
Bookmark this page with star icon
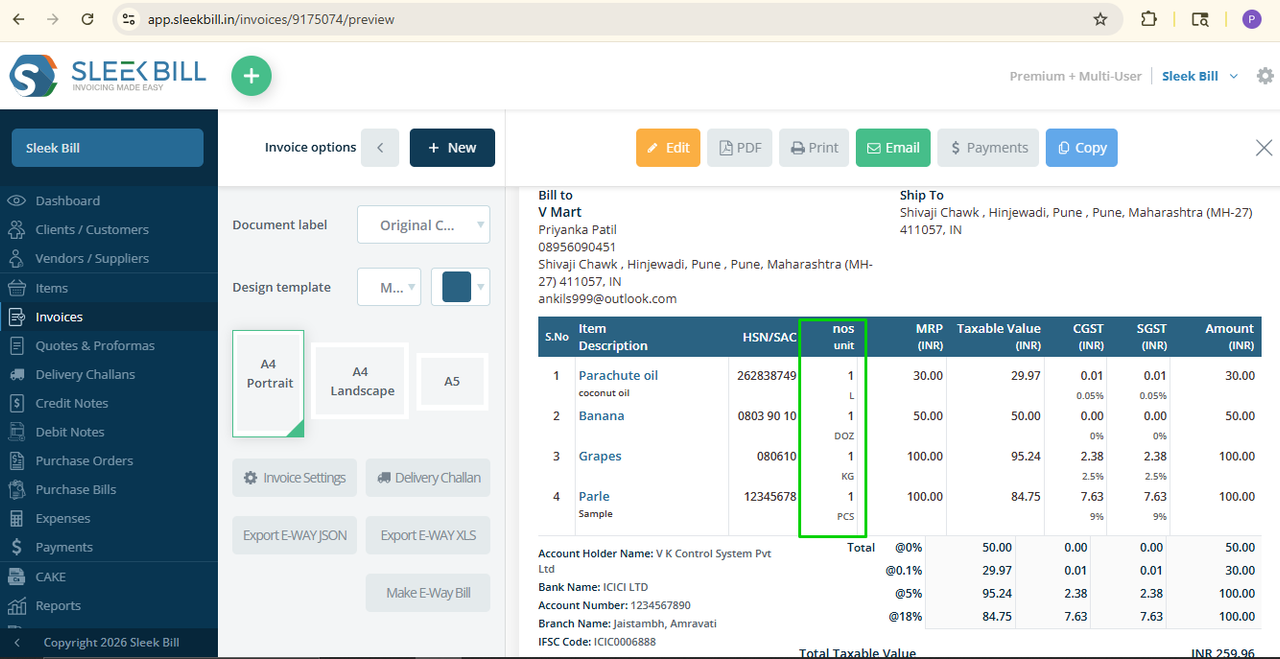coord(1100,19)
